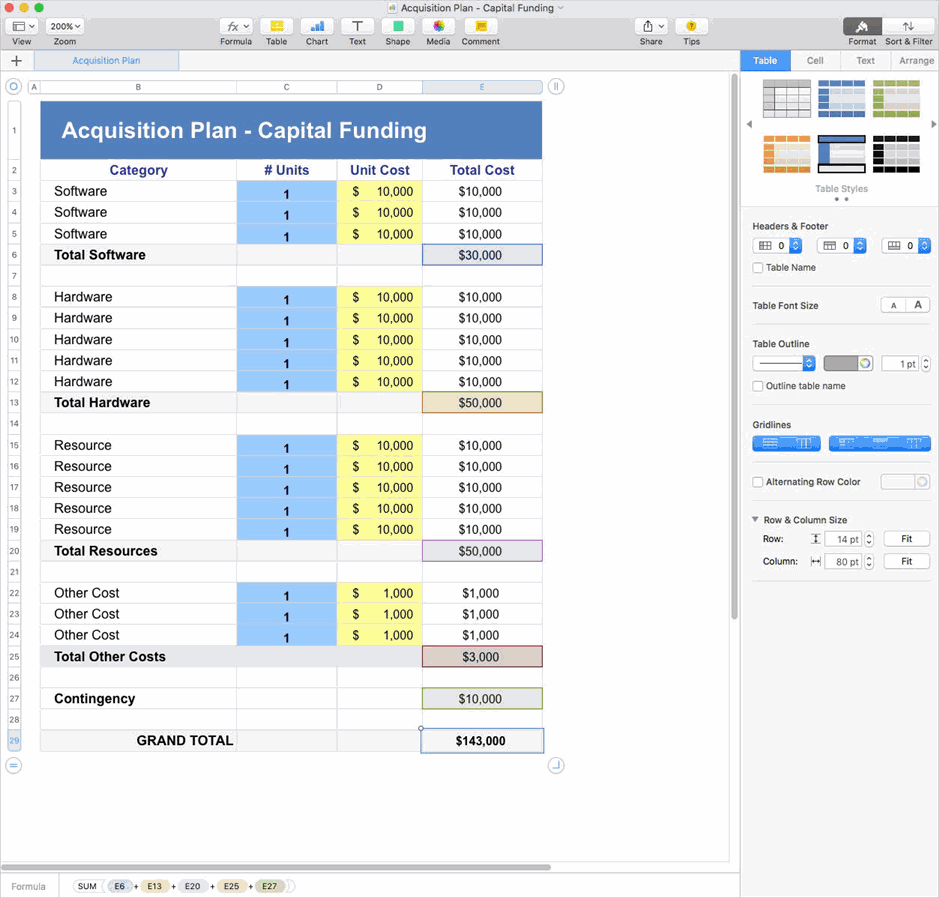
Task: Switch to the Cell tab in the Format panel
Action: (x=815, y=60)
